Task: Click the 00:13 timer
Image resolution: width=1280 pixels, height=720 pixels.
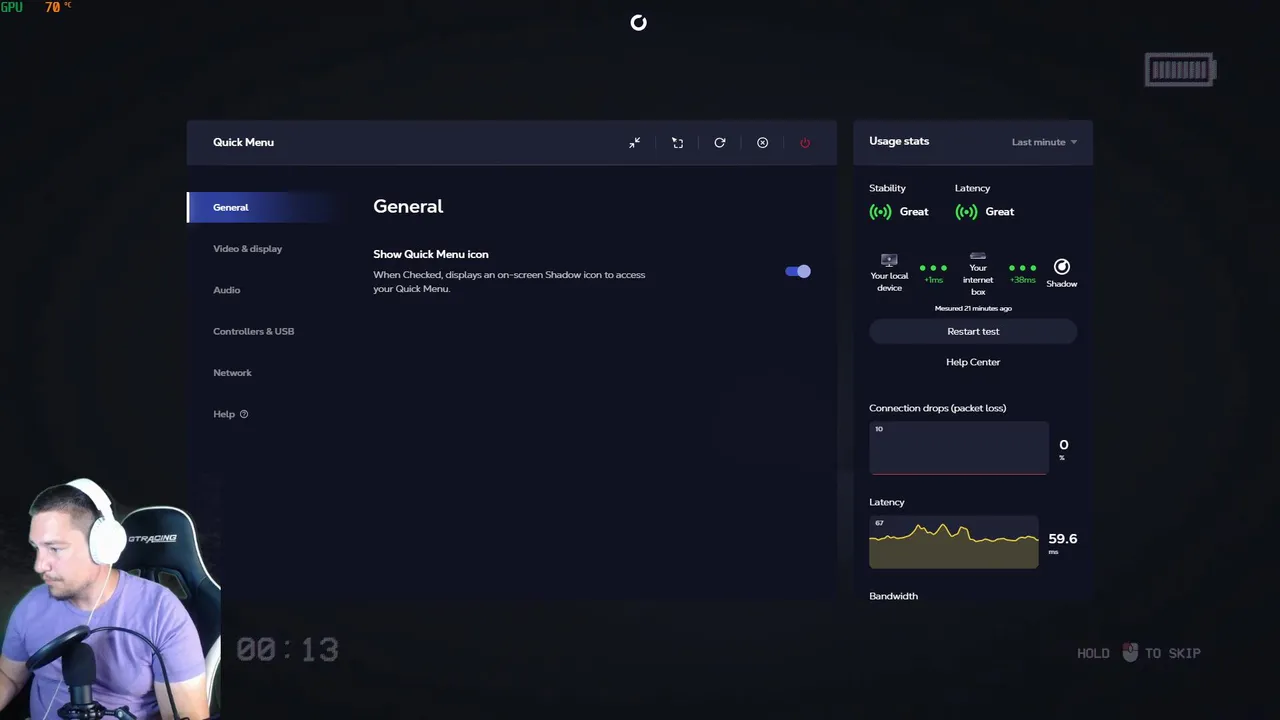Action: 288,650
